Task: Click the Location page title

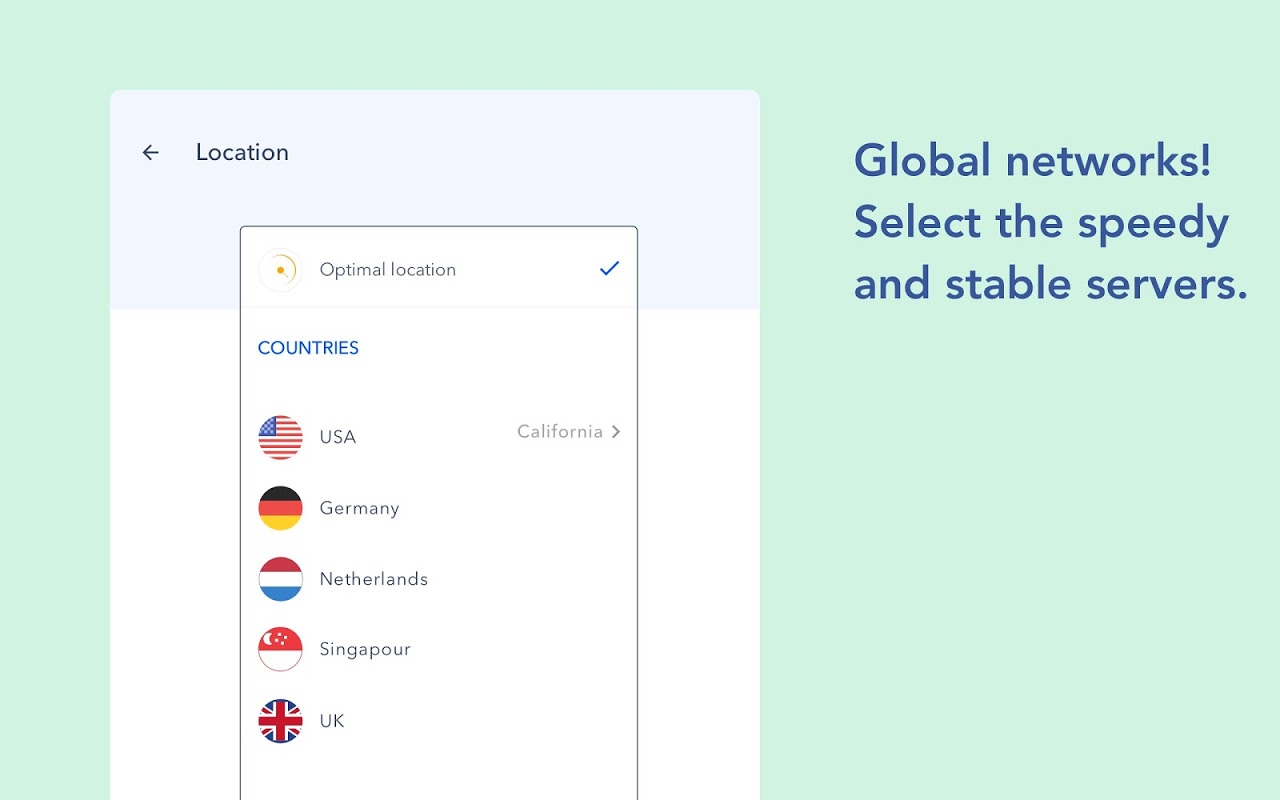Action: coord(242,152)
